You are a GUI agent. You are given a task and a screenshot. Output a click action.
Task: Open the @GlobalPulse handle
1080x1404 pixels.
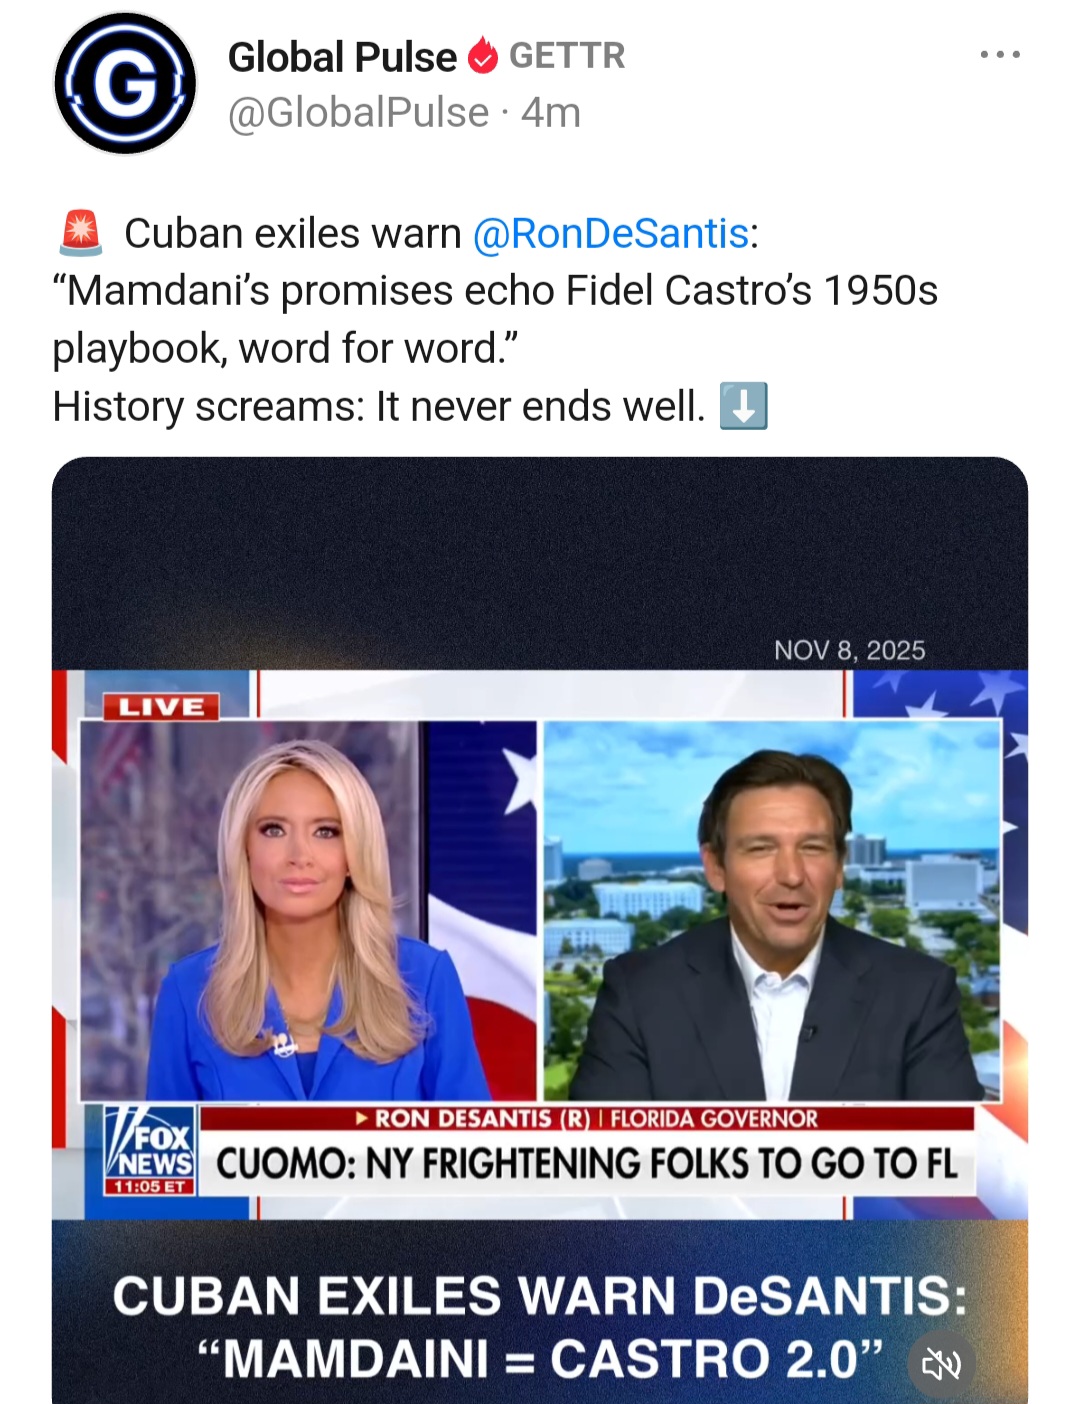pos(358,112)
